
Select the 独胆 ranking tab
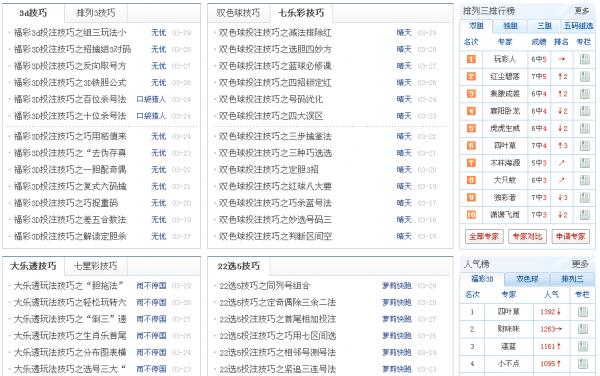point(510,26)
